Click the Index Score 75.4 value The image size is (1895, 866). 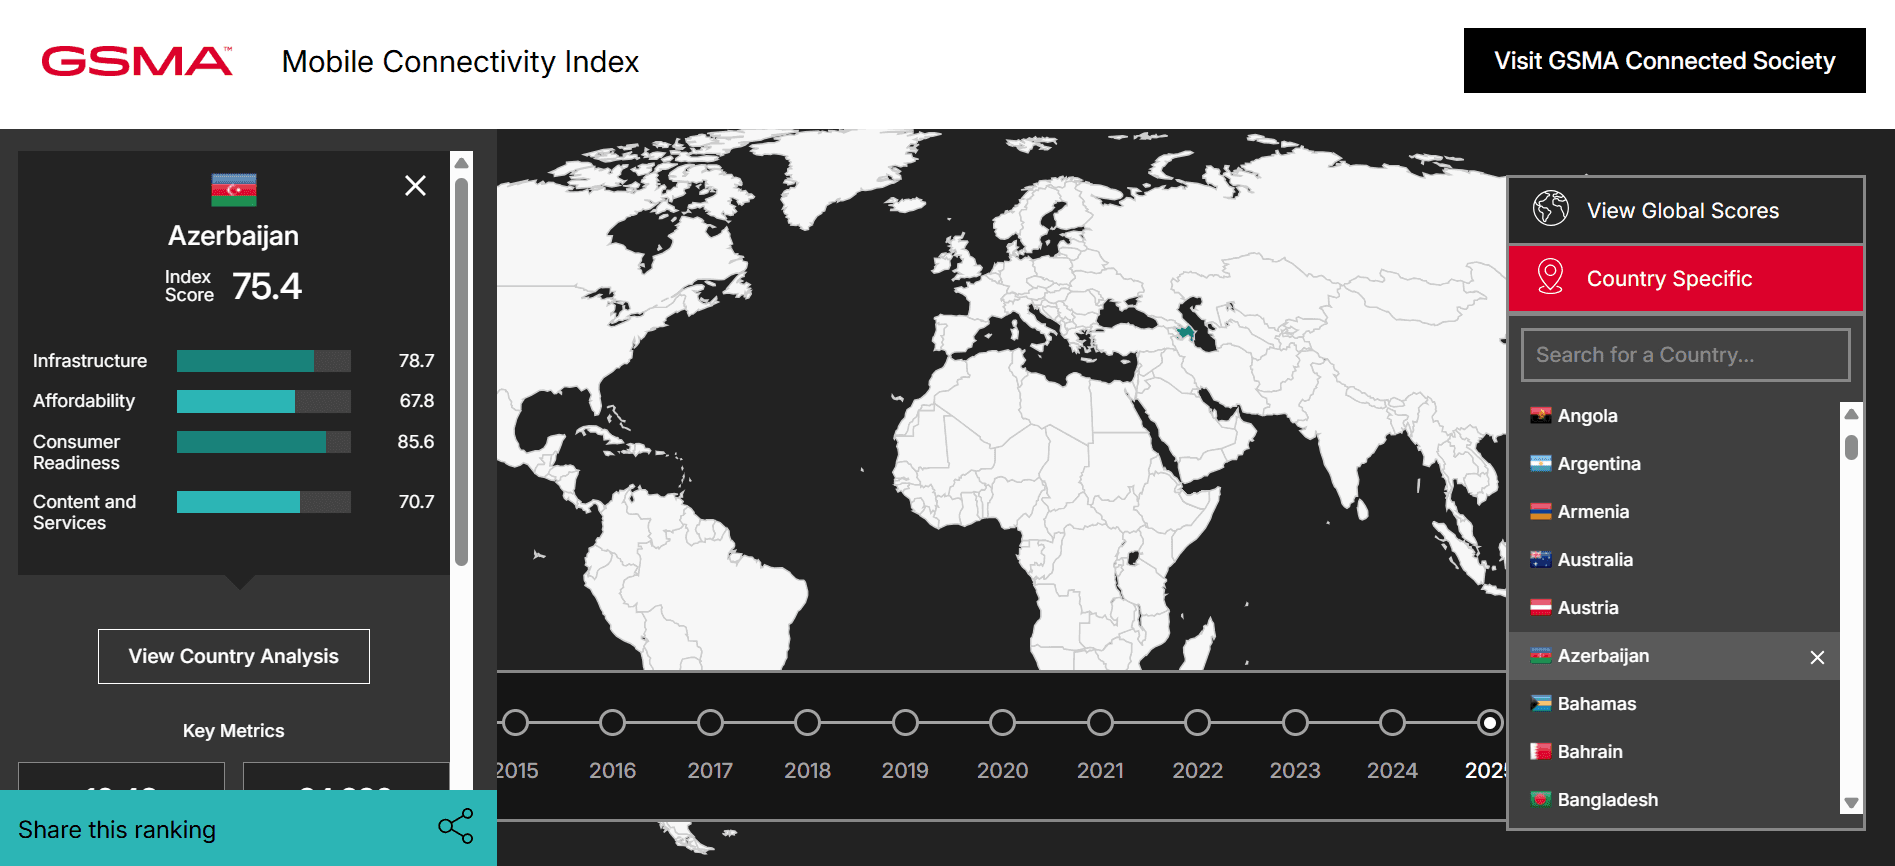pyautogui.click(x=267, y=287)
